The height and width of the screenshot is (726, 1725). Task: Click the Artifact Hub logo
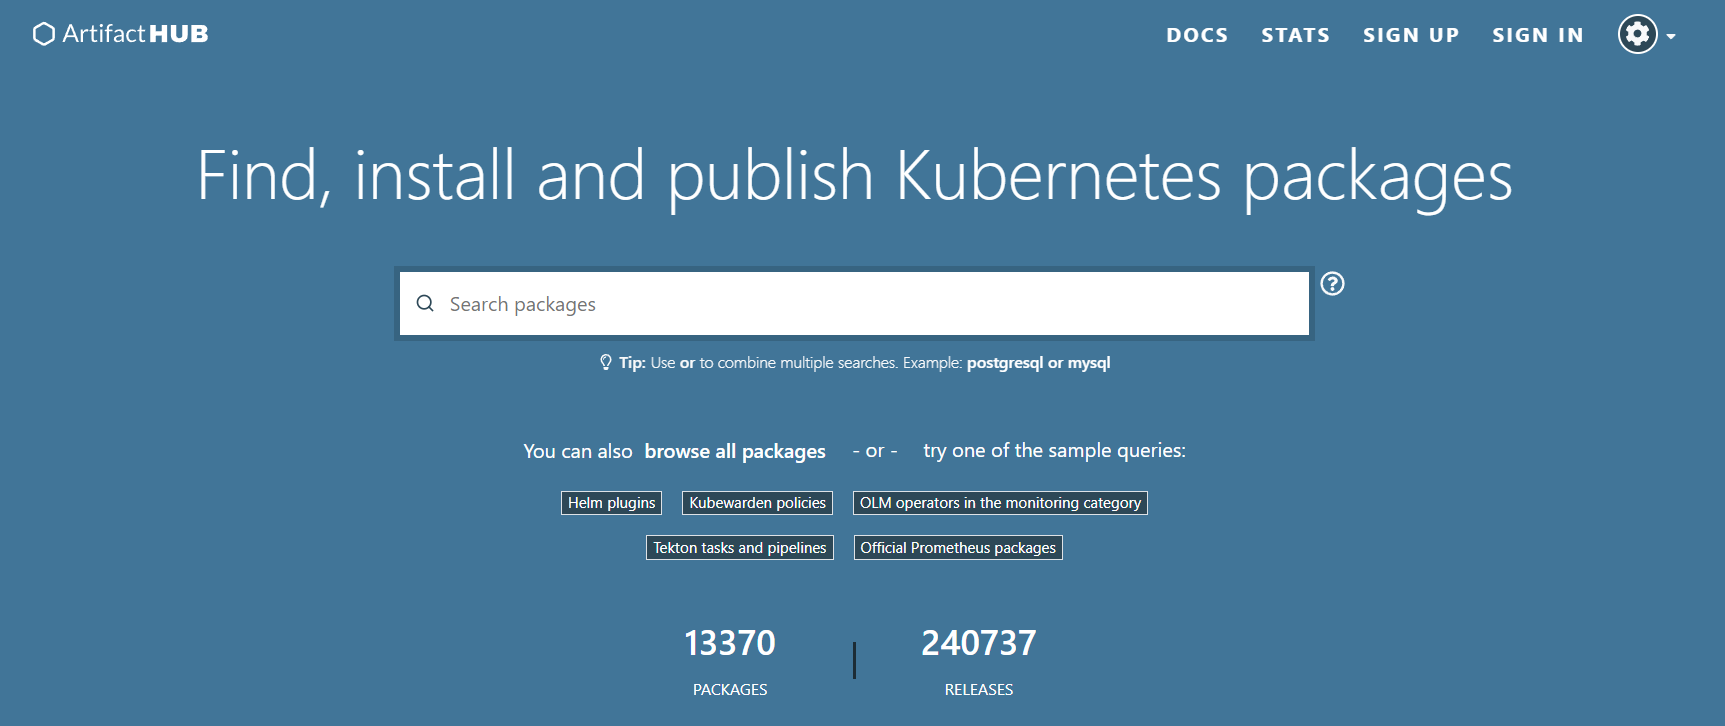[121, 34]
